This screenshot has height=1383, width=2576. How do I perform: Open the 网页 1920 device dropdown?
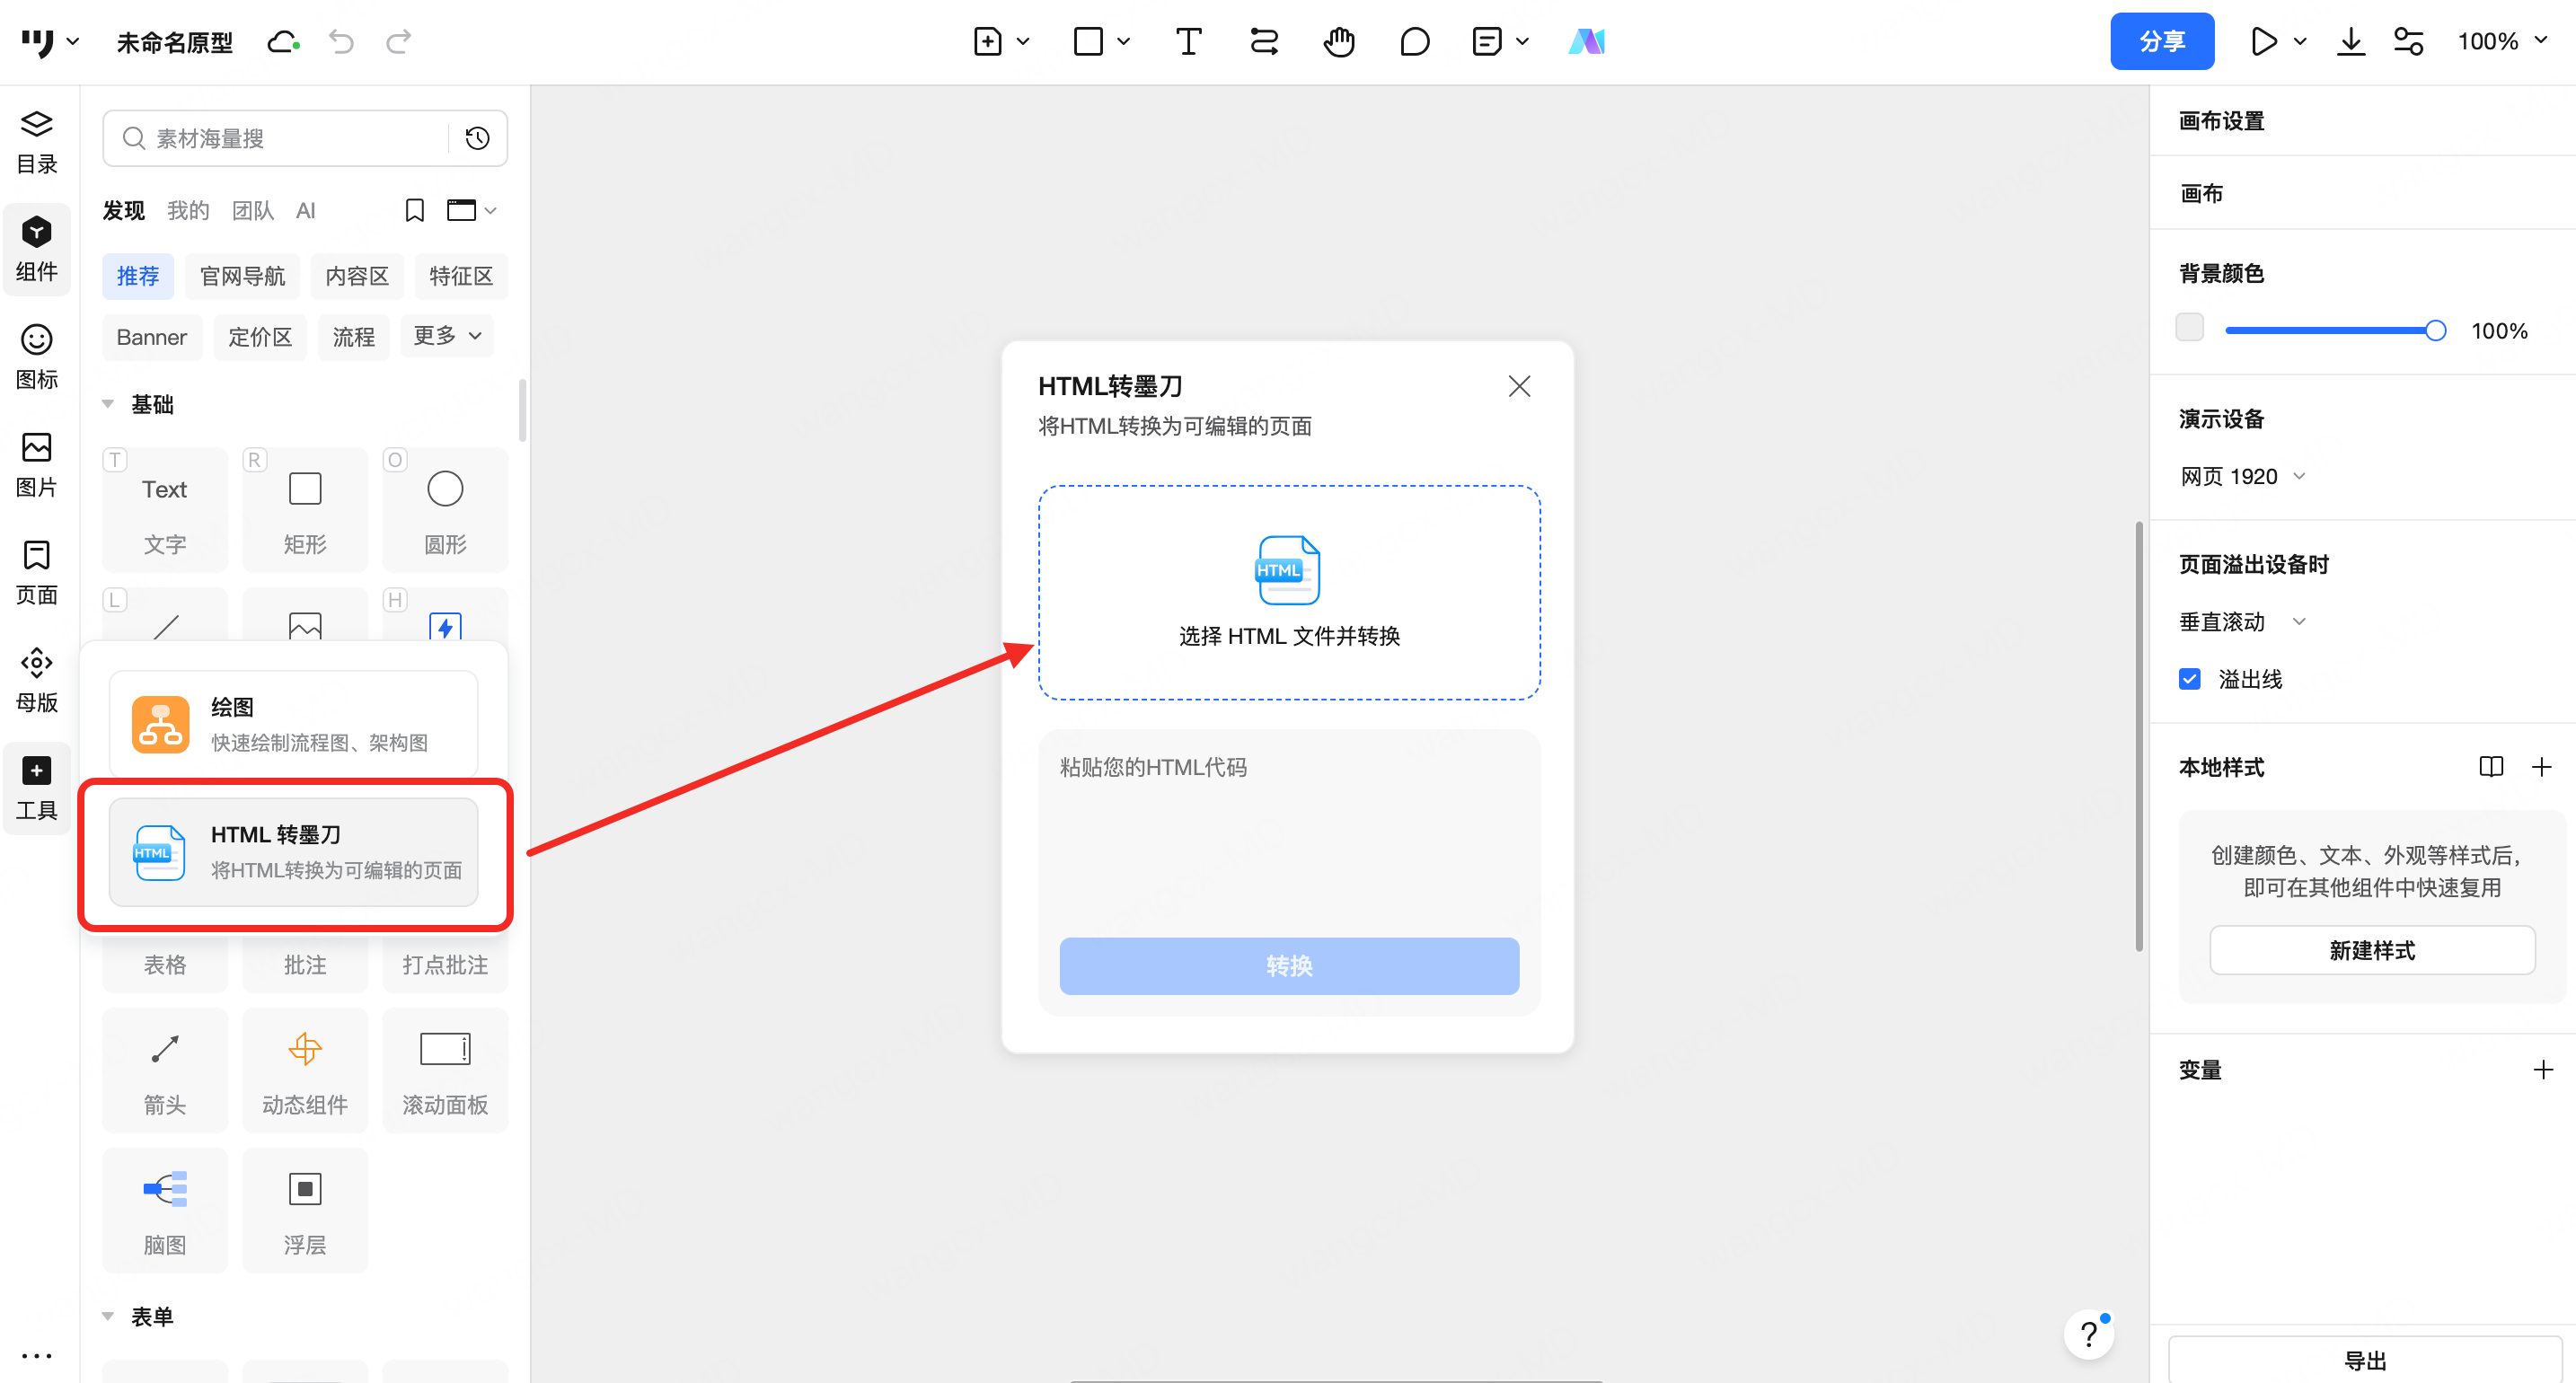(x=2242, y=476)
